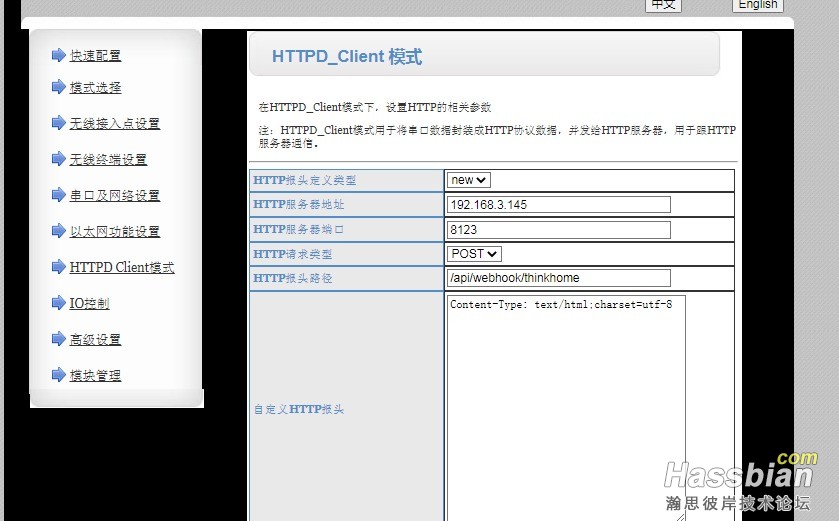Click the arrow icon beside HTTPD Client模式
Image resolution: width=839 pixels, height=521 pixels.
tap(58, 266)
